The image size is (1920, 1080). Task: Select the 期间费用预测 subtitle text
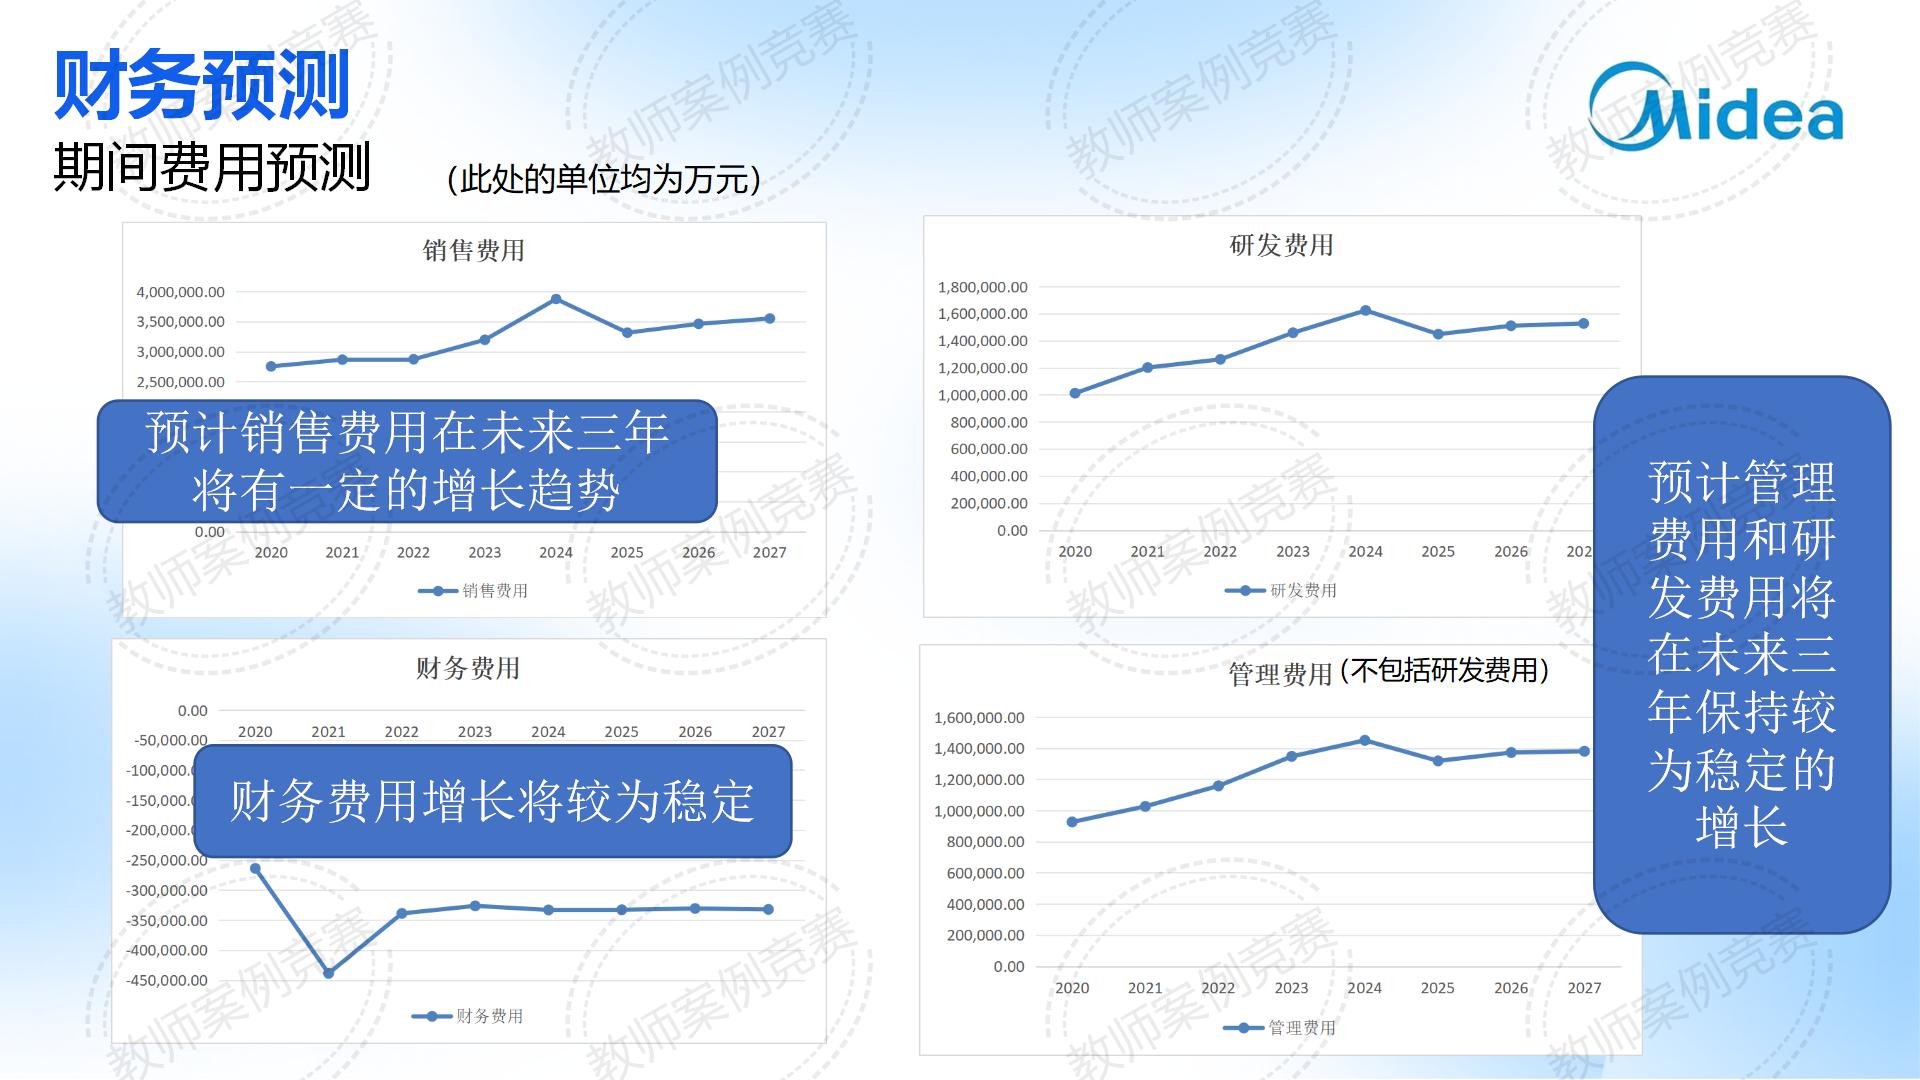tap(212, 167)
